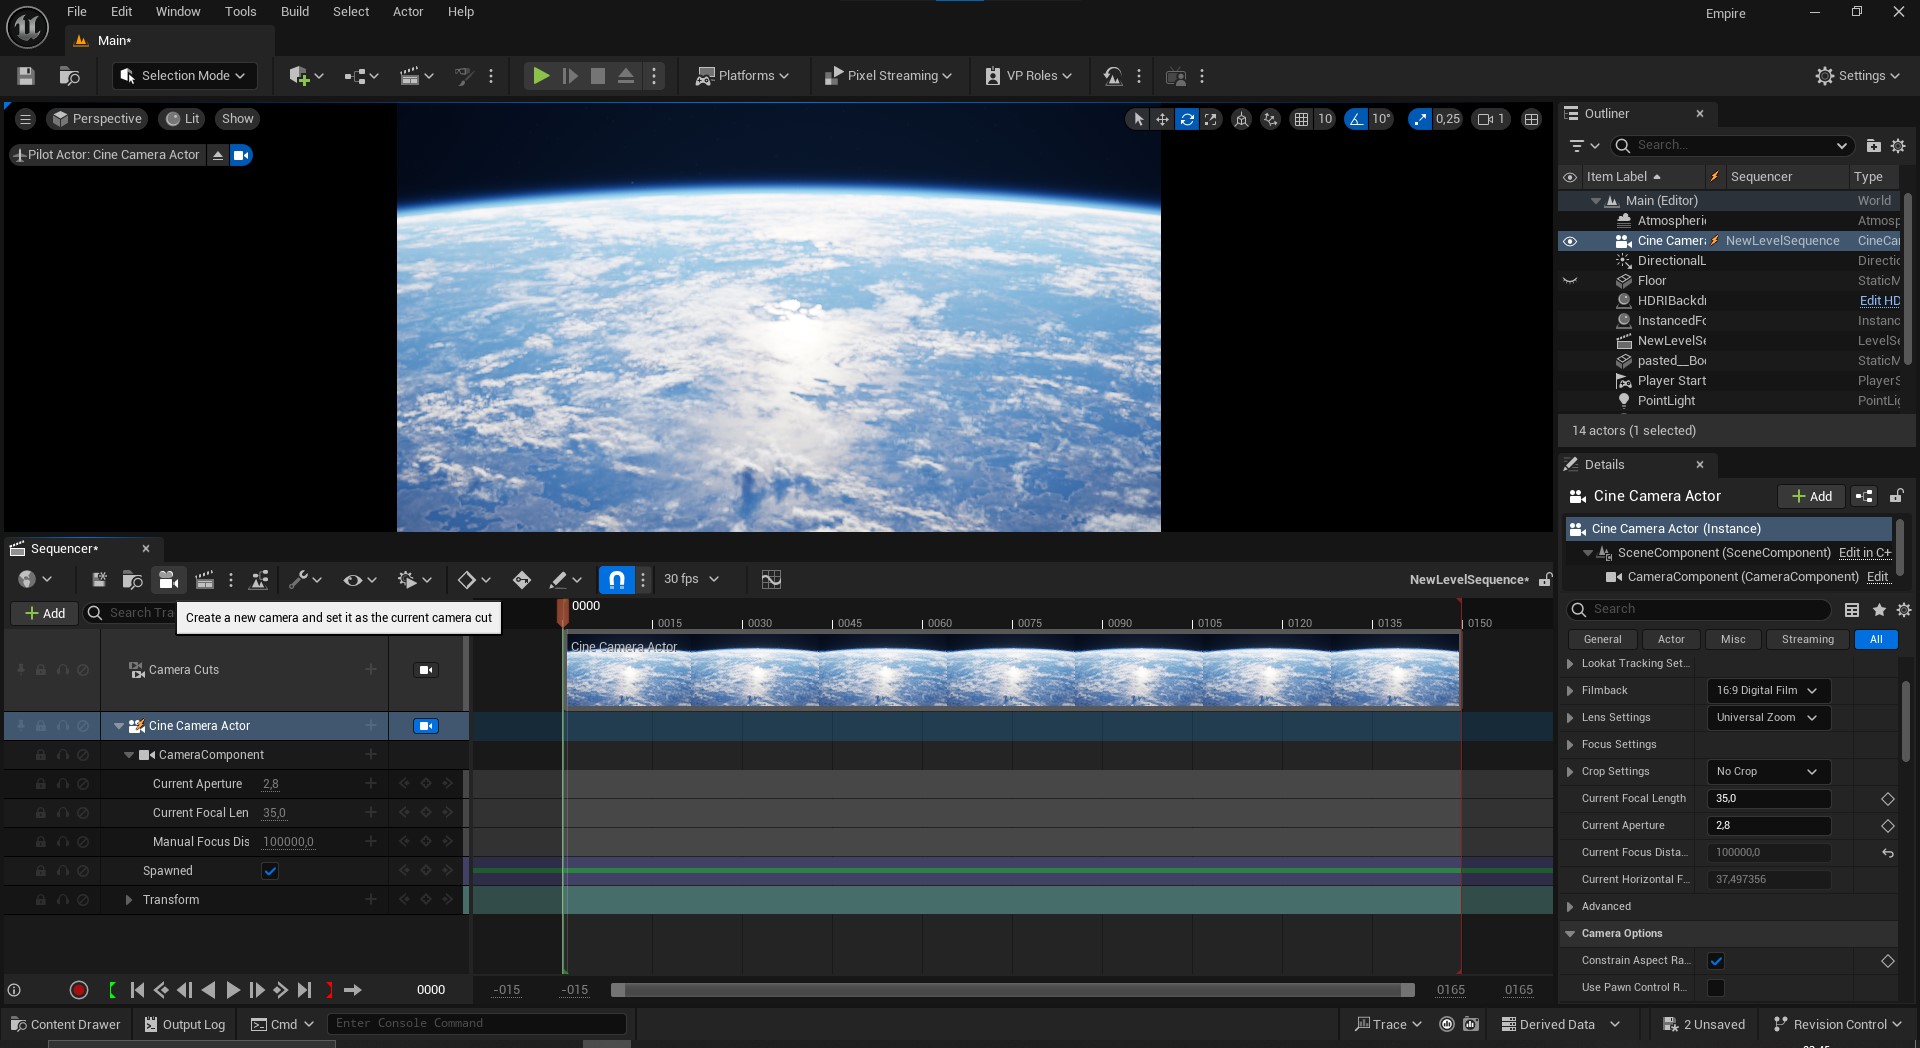Click Sequencer time range scrollbar
The width and height of the screenshot is (1920, 1048).
tap(1012, 990)
